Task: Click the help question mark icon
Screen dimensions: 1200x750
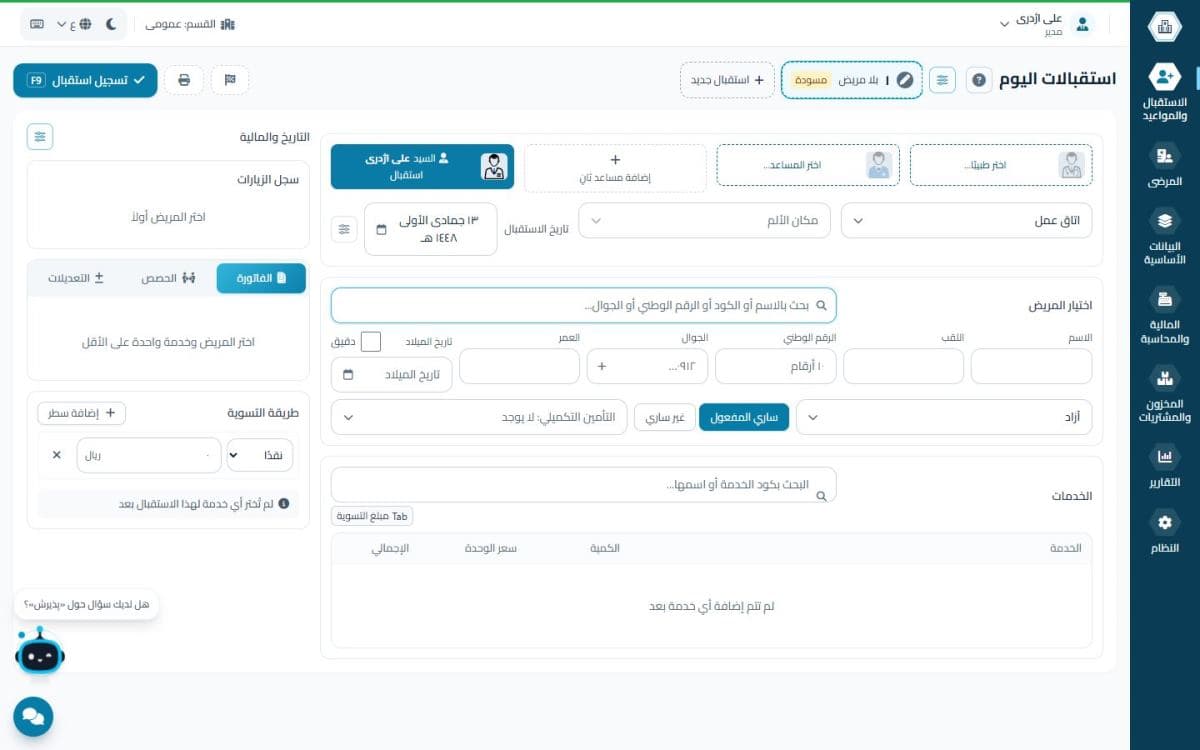Action: coord(979,80)
